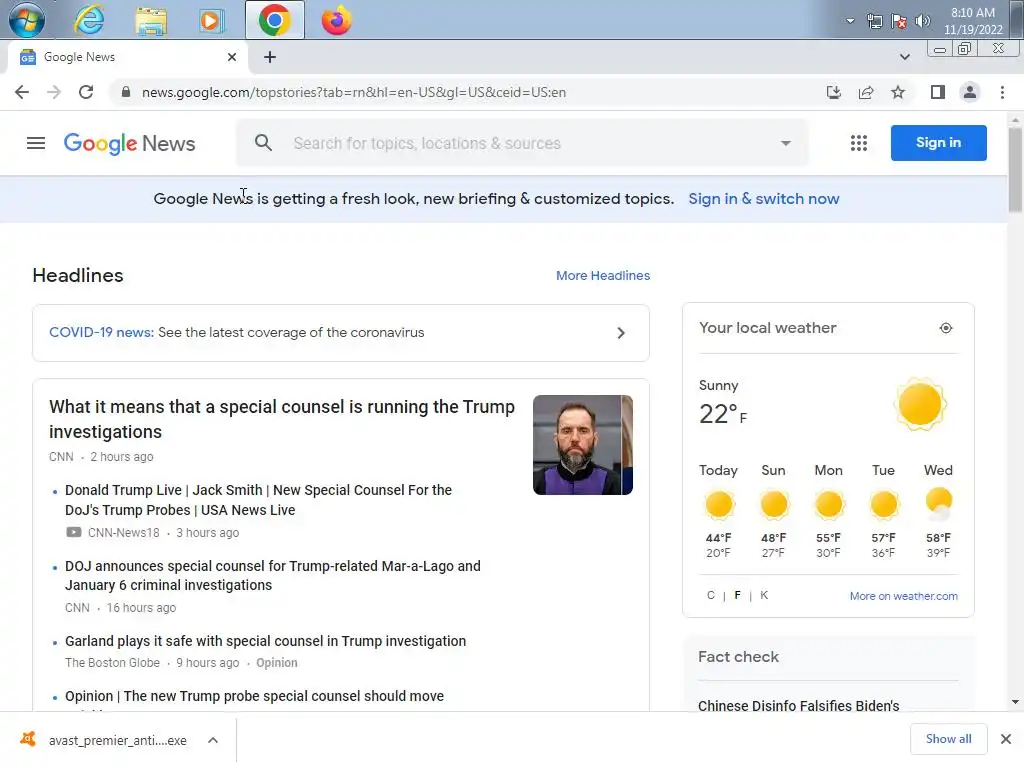This screenshot has width=1024, height=768.
Task: Expand download item options caret
Action: (213, 741)
